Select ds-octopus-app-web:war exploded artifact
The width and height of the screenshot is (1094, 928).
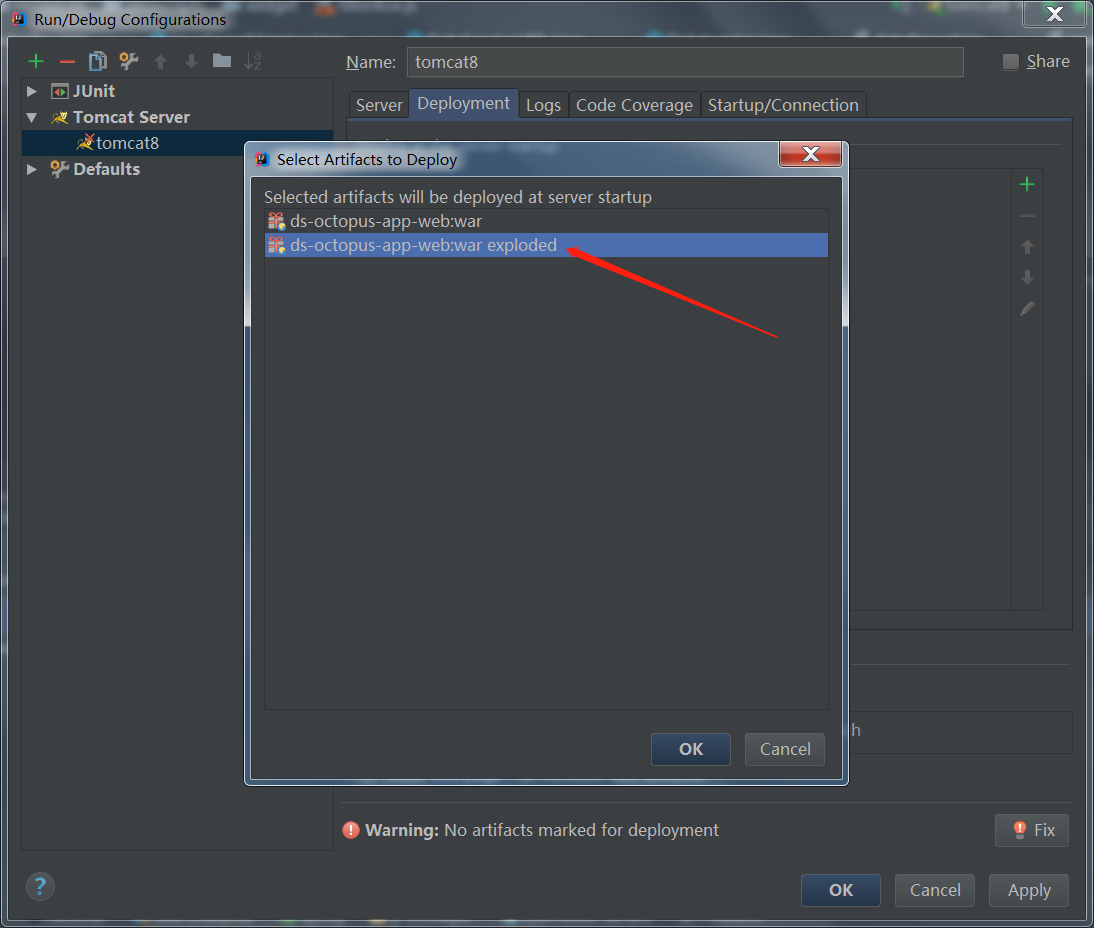546,245
